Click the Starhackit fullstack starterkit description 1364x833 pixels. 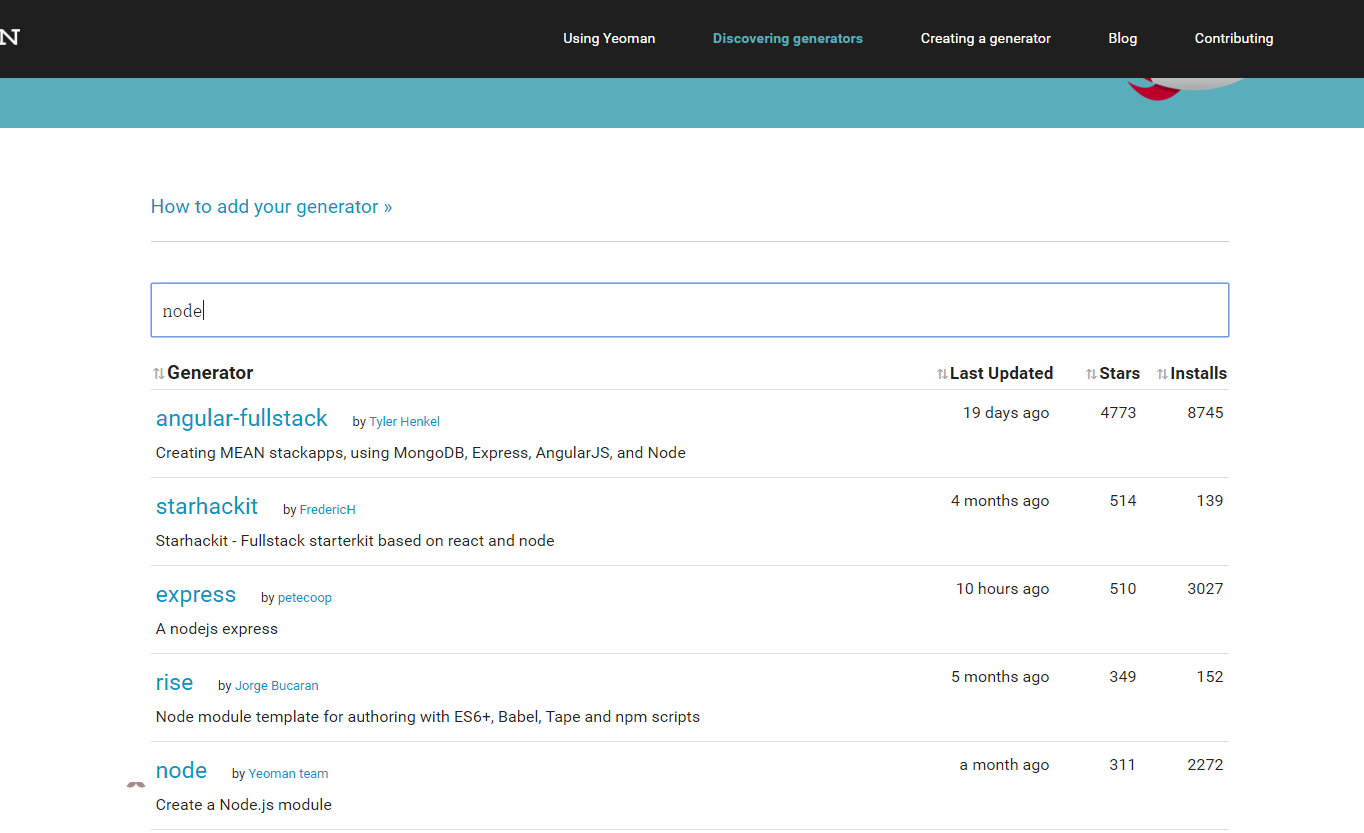point(355,541)
